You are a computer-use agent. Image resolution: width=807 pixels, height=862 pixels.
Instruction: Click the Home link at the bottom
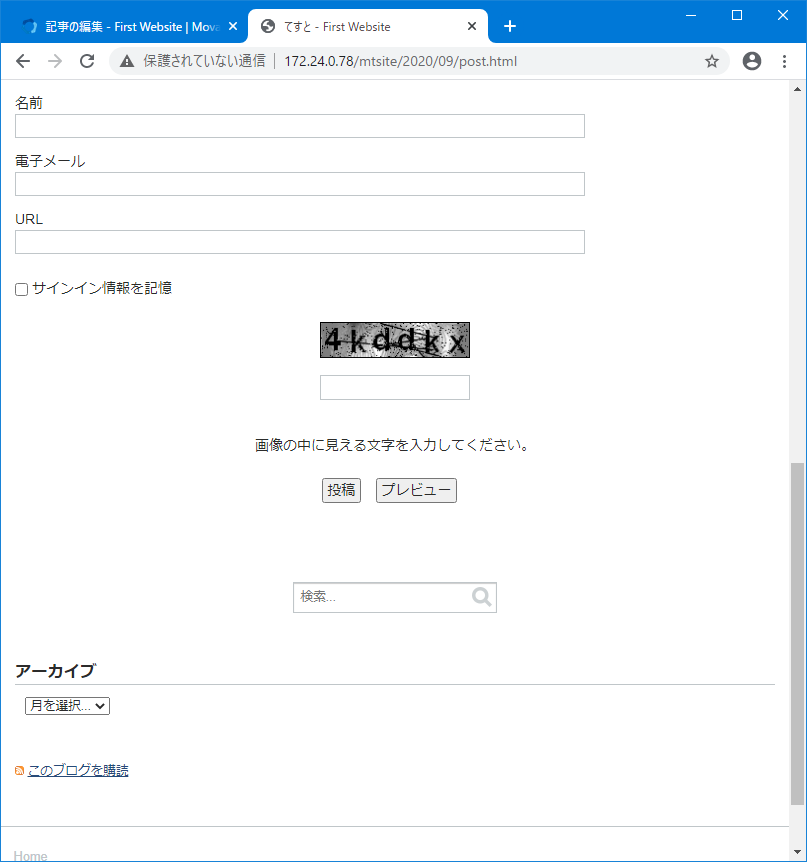pos(29,856)
